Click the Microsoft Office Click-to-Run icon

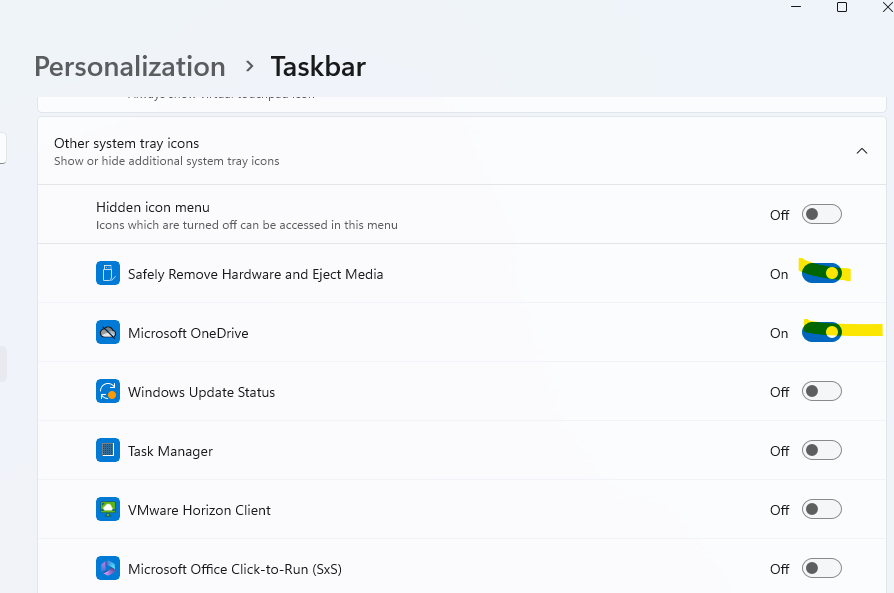(x=108, y=569)
